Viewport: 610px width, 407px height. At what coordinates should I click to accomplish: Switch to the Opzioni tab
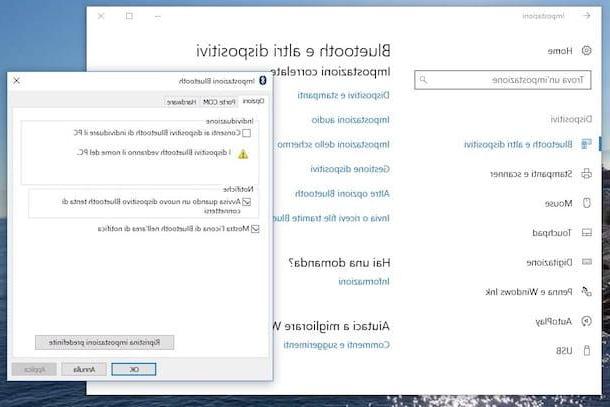click(x=253, y=101)
